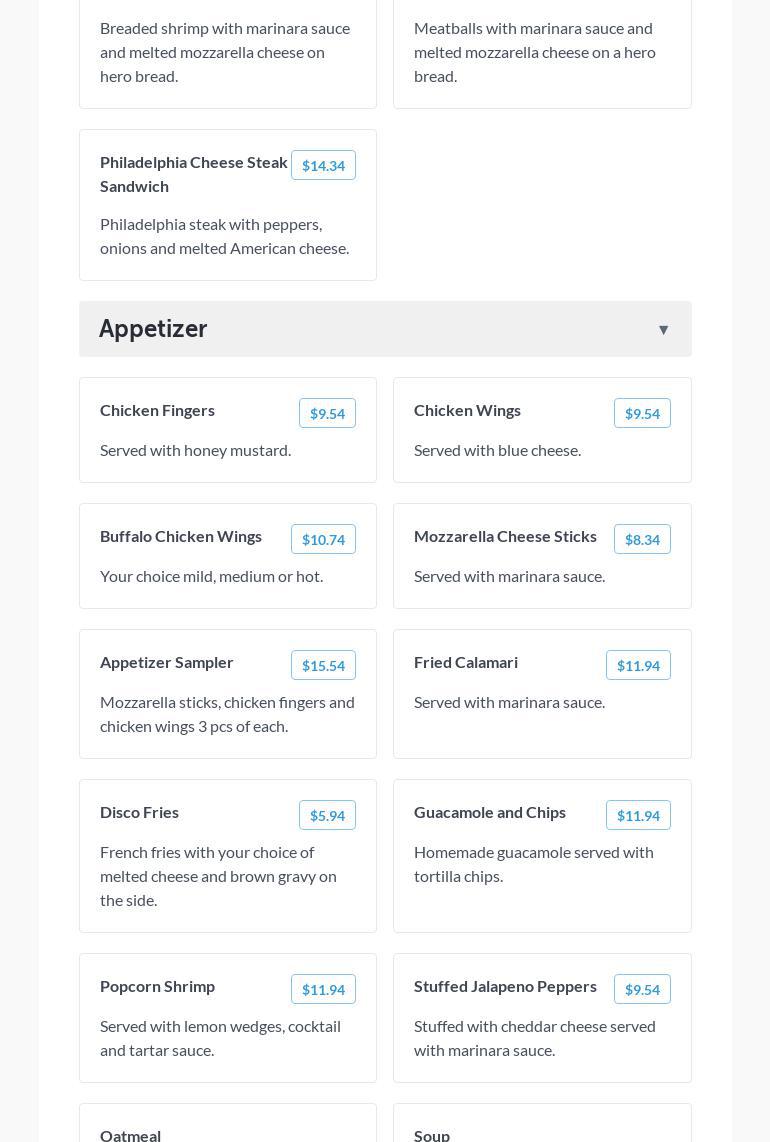Open the Appetizer Sampler item title
The height and width of the screenshot is (1142, 770).
(167, 662)
